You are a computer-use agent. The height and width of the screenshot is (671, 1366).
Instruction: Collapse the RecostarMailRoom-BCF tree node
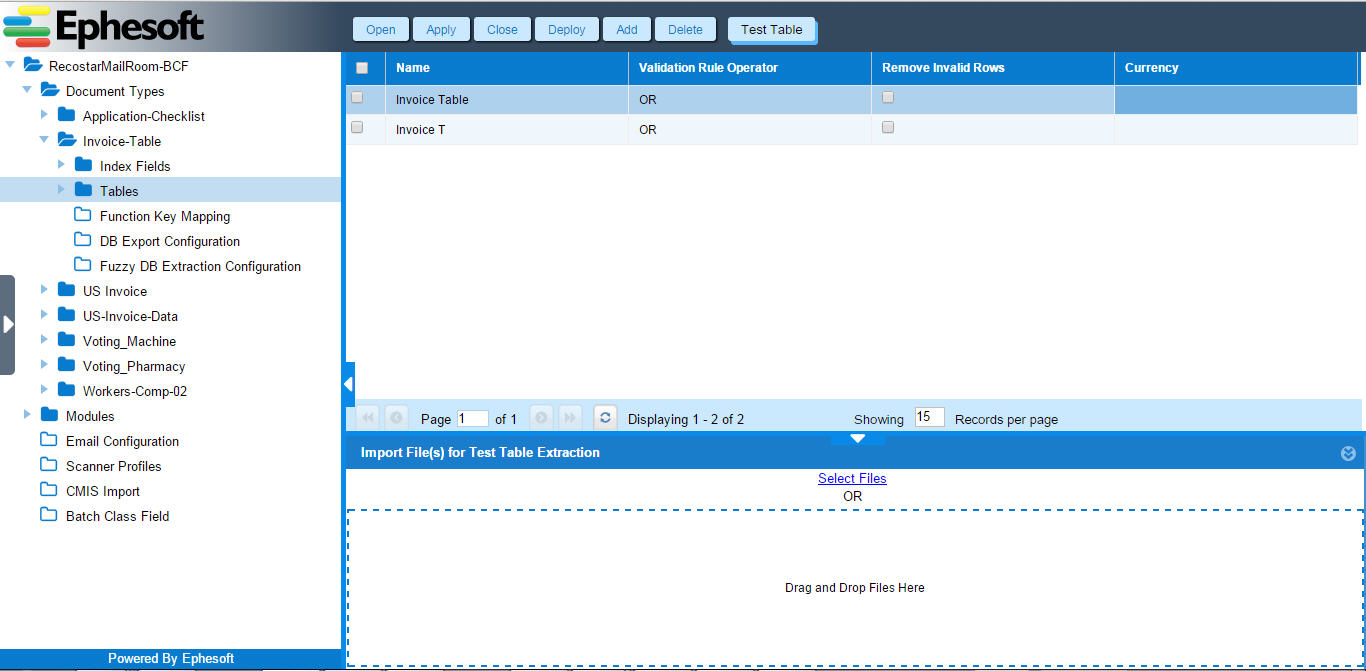tap(10, 66)
